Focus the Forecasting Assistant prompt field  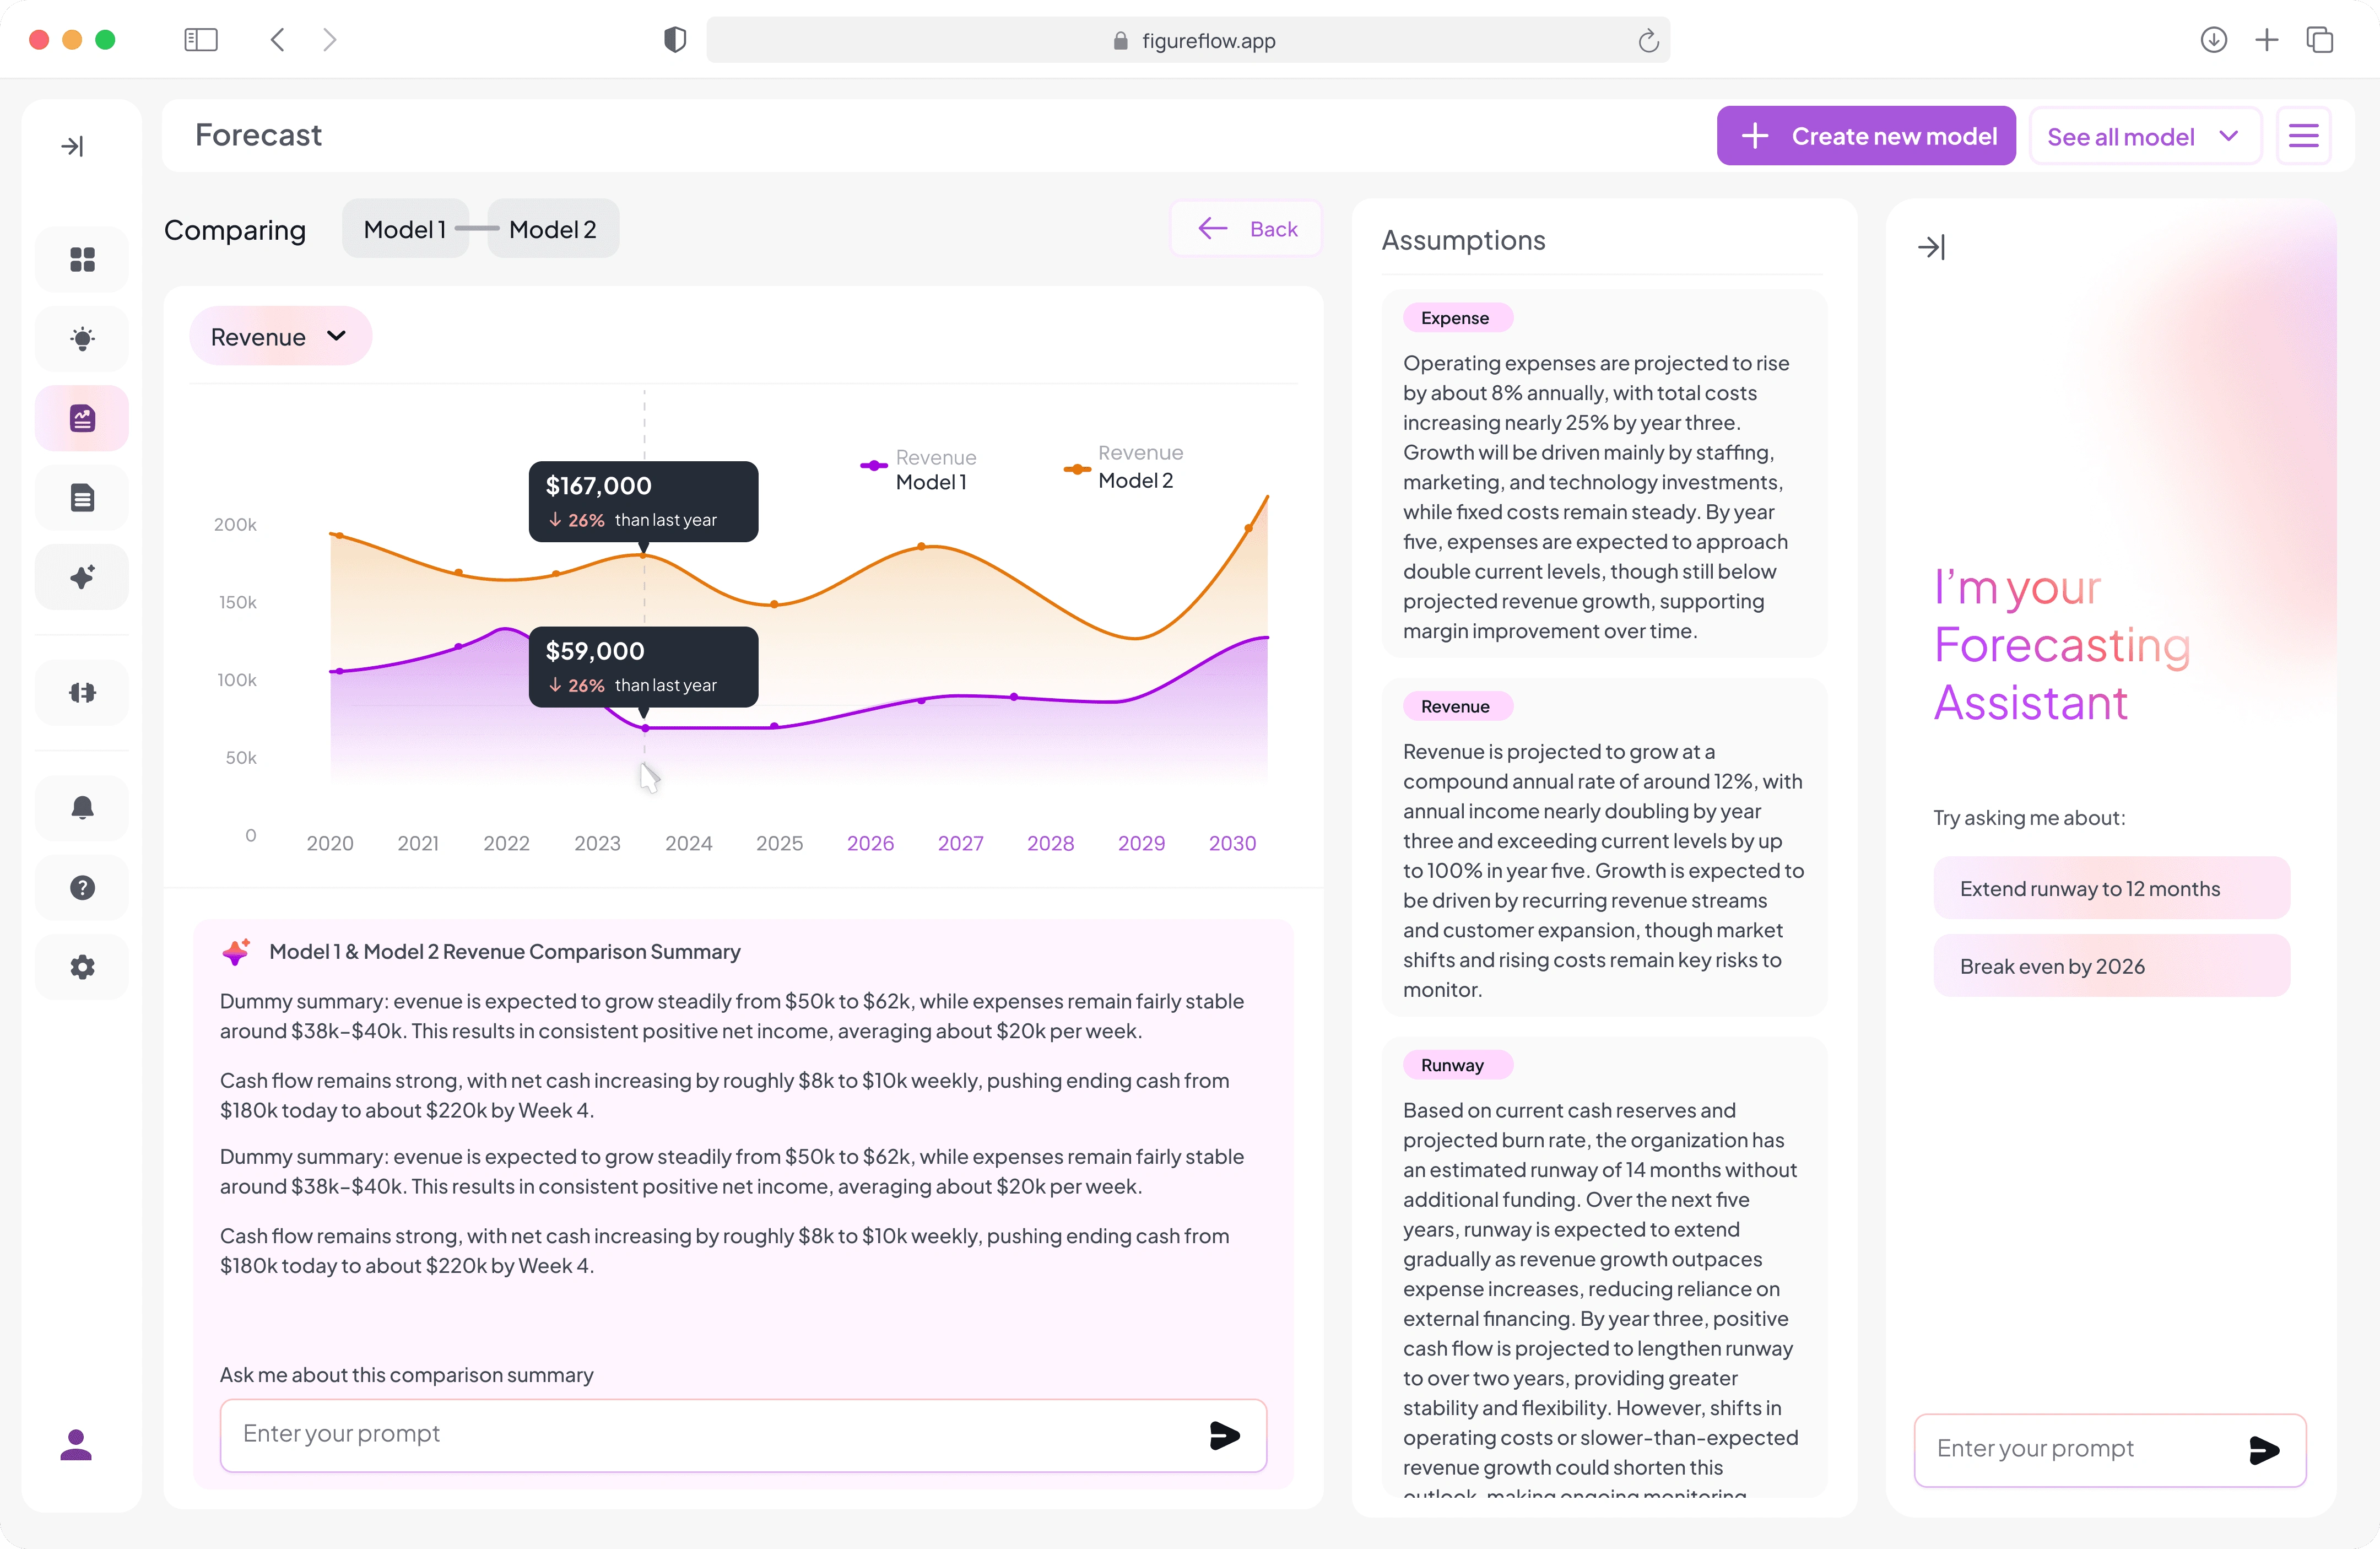point(2110,1450)
